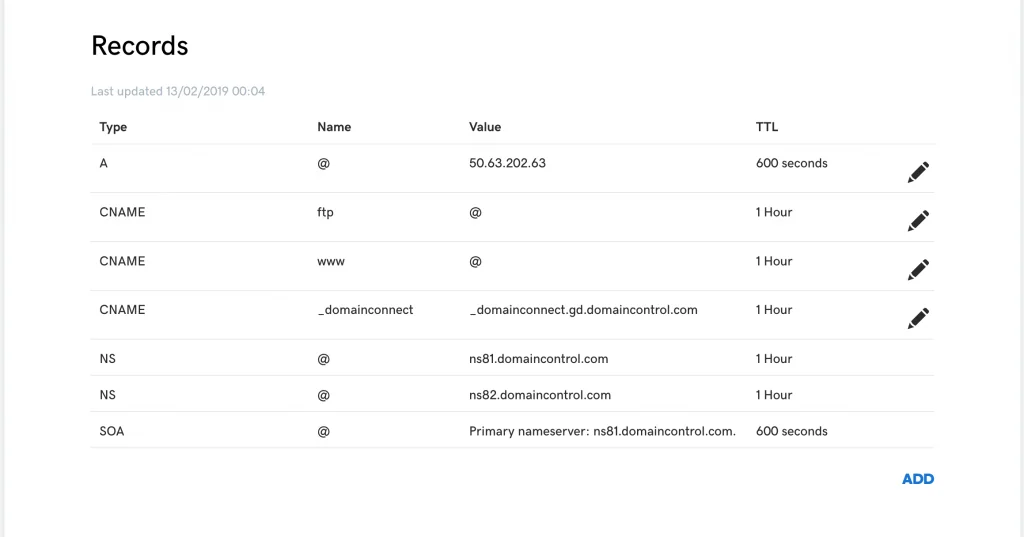Image resolution: width=1024 pixels, height=537 pixels.
Task: Edit the www CNAME record pencil
Action: [918, 270]
